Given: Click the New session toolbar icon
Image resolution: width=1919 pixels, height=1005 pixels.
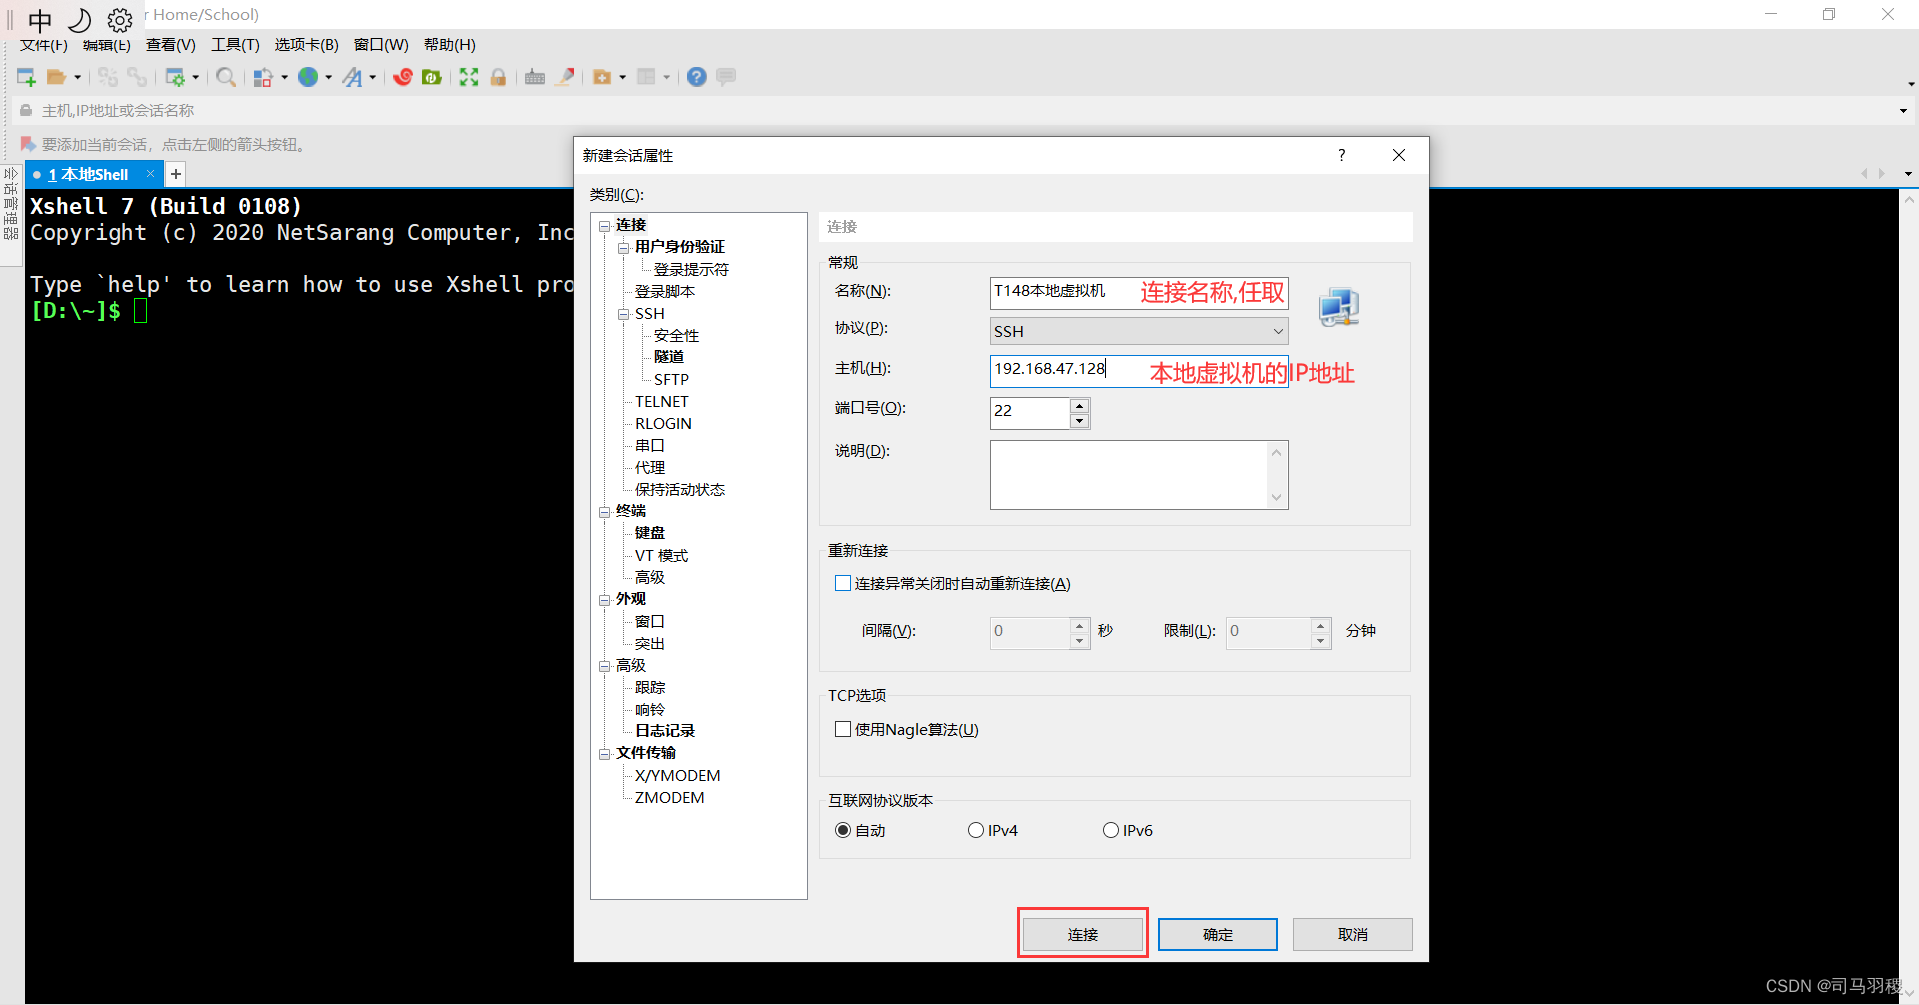Looking at the screenshot, I should tap(26, 77).
